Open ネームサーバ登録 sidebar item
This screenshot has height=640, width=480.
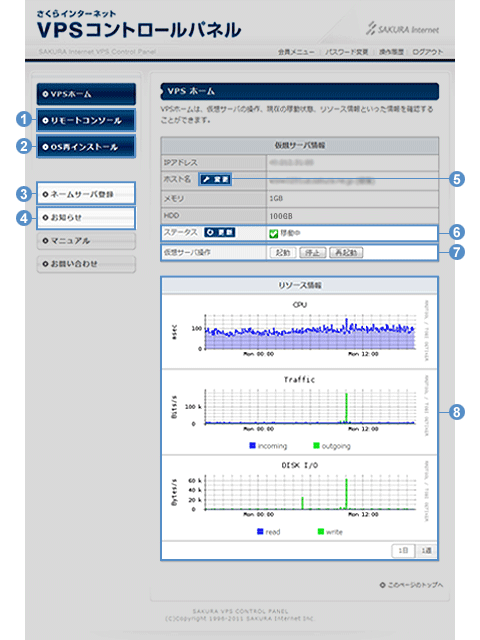click(86, 194)
